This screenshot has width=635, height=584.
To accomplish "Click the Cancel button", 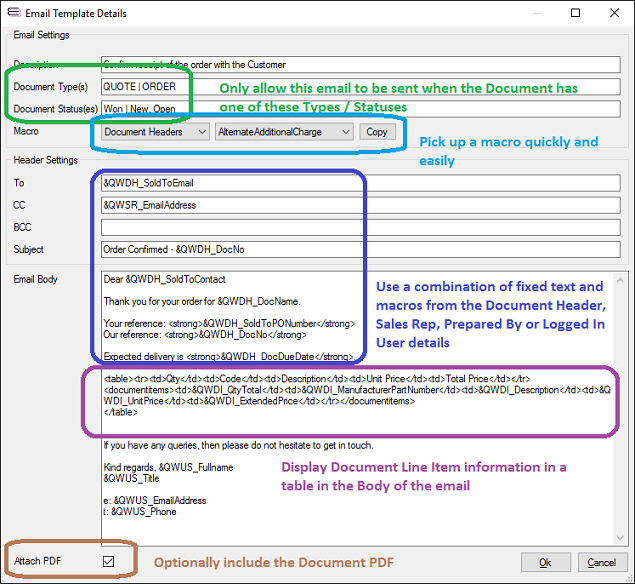I will pyautogui.click(x=600, y=562).
